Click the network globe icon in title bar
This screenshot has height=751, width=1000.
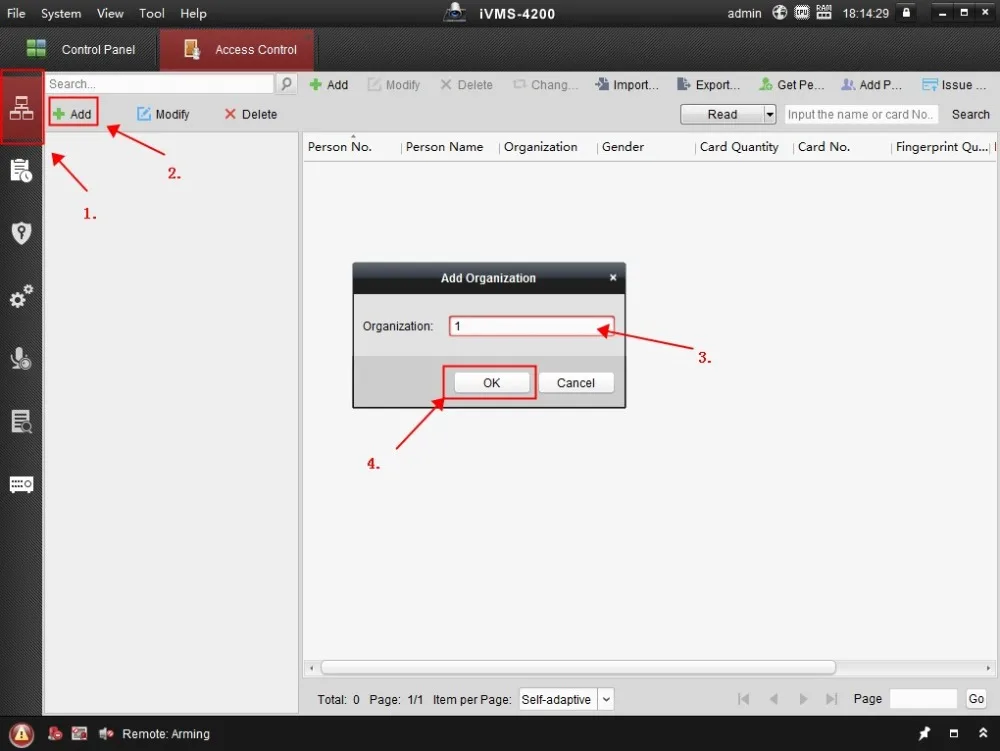pos(779,12)
